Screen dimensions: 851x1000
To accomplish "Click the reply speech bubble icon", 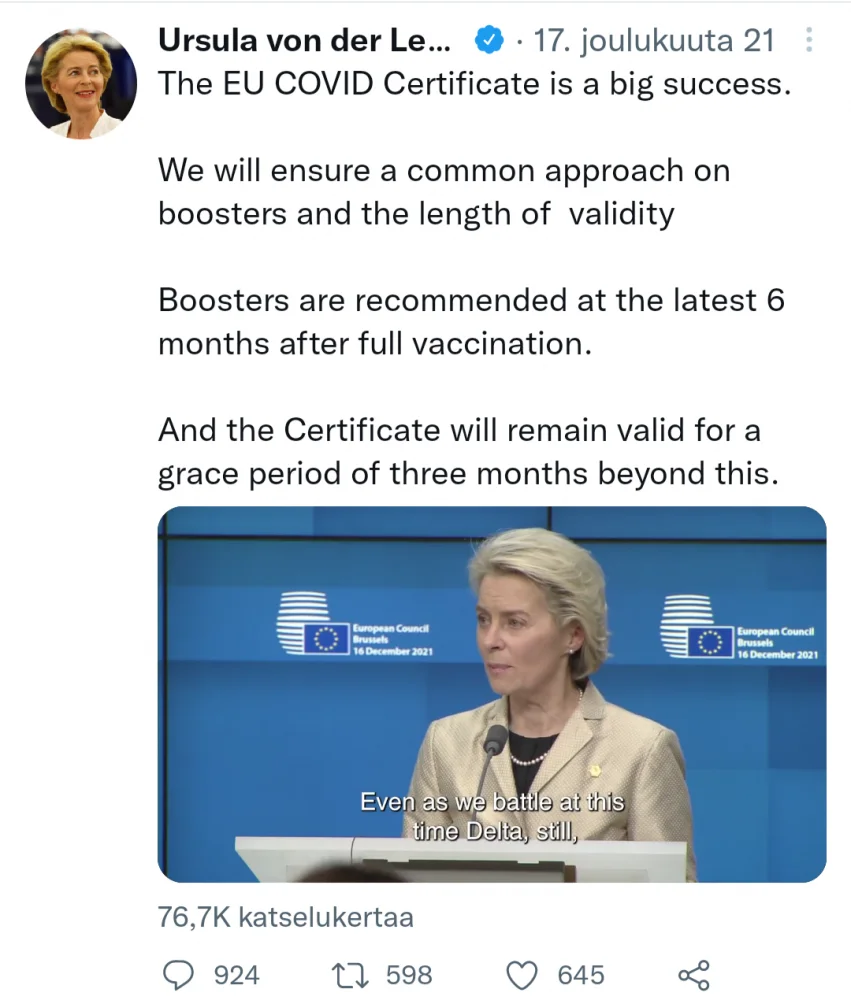I will [x=178, y=974].
